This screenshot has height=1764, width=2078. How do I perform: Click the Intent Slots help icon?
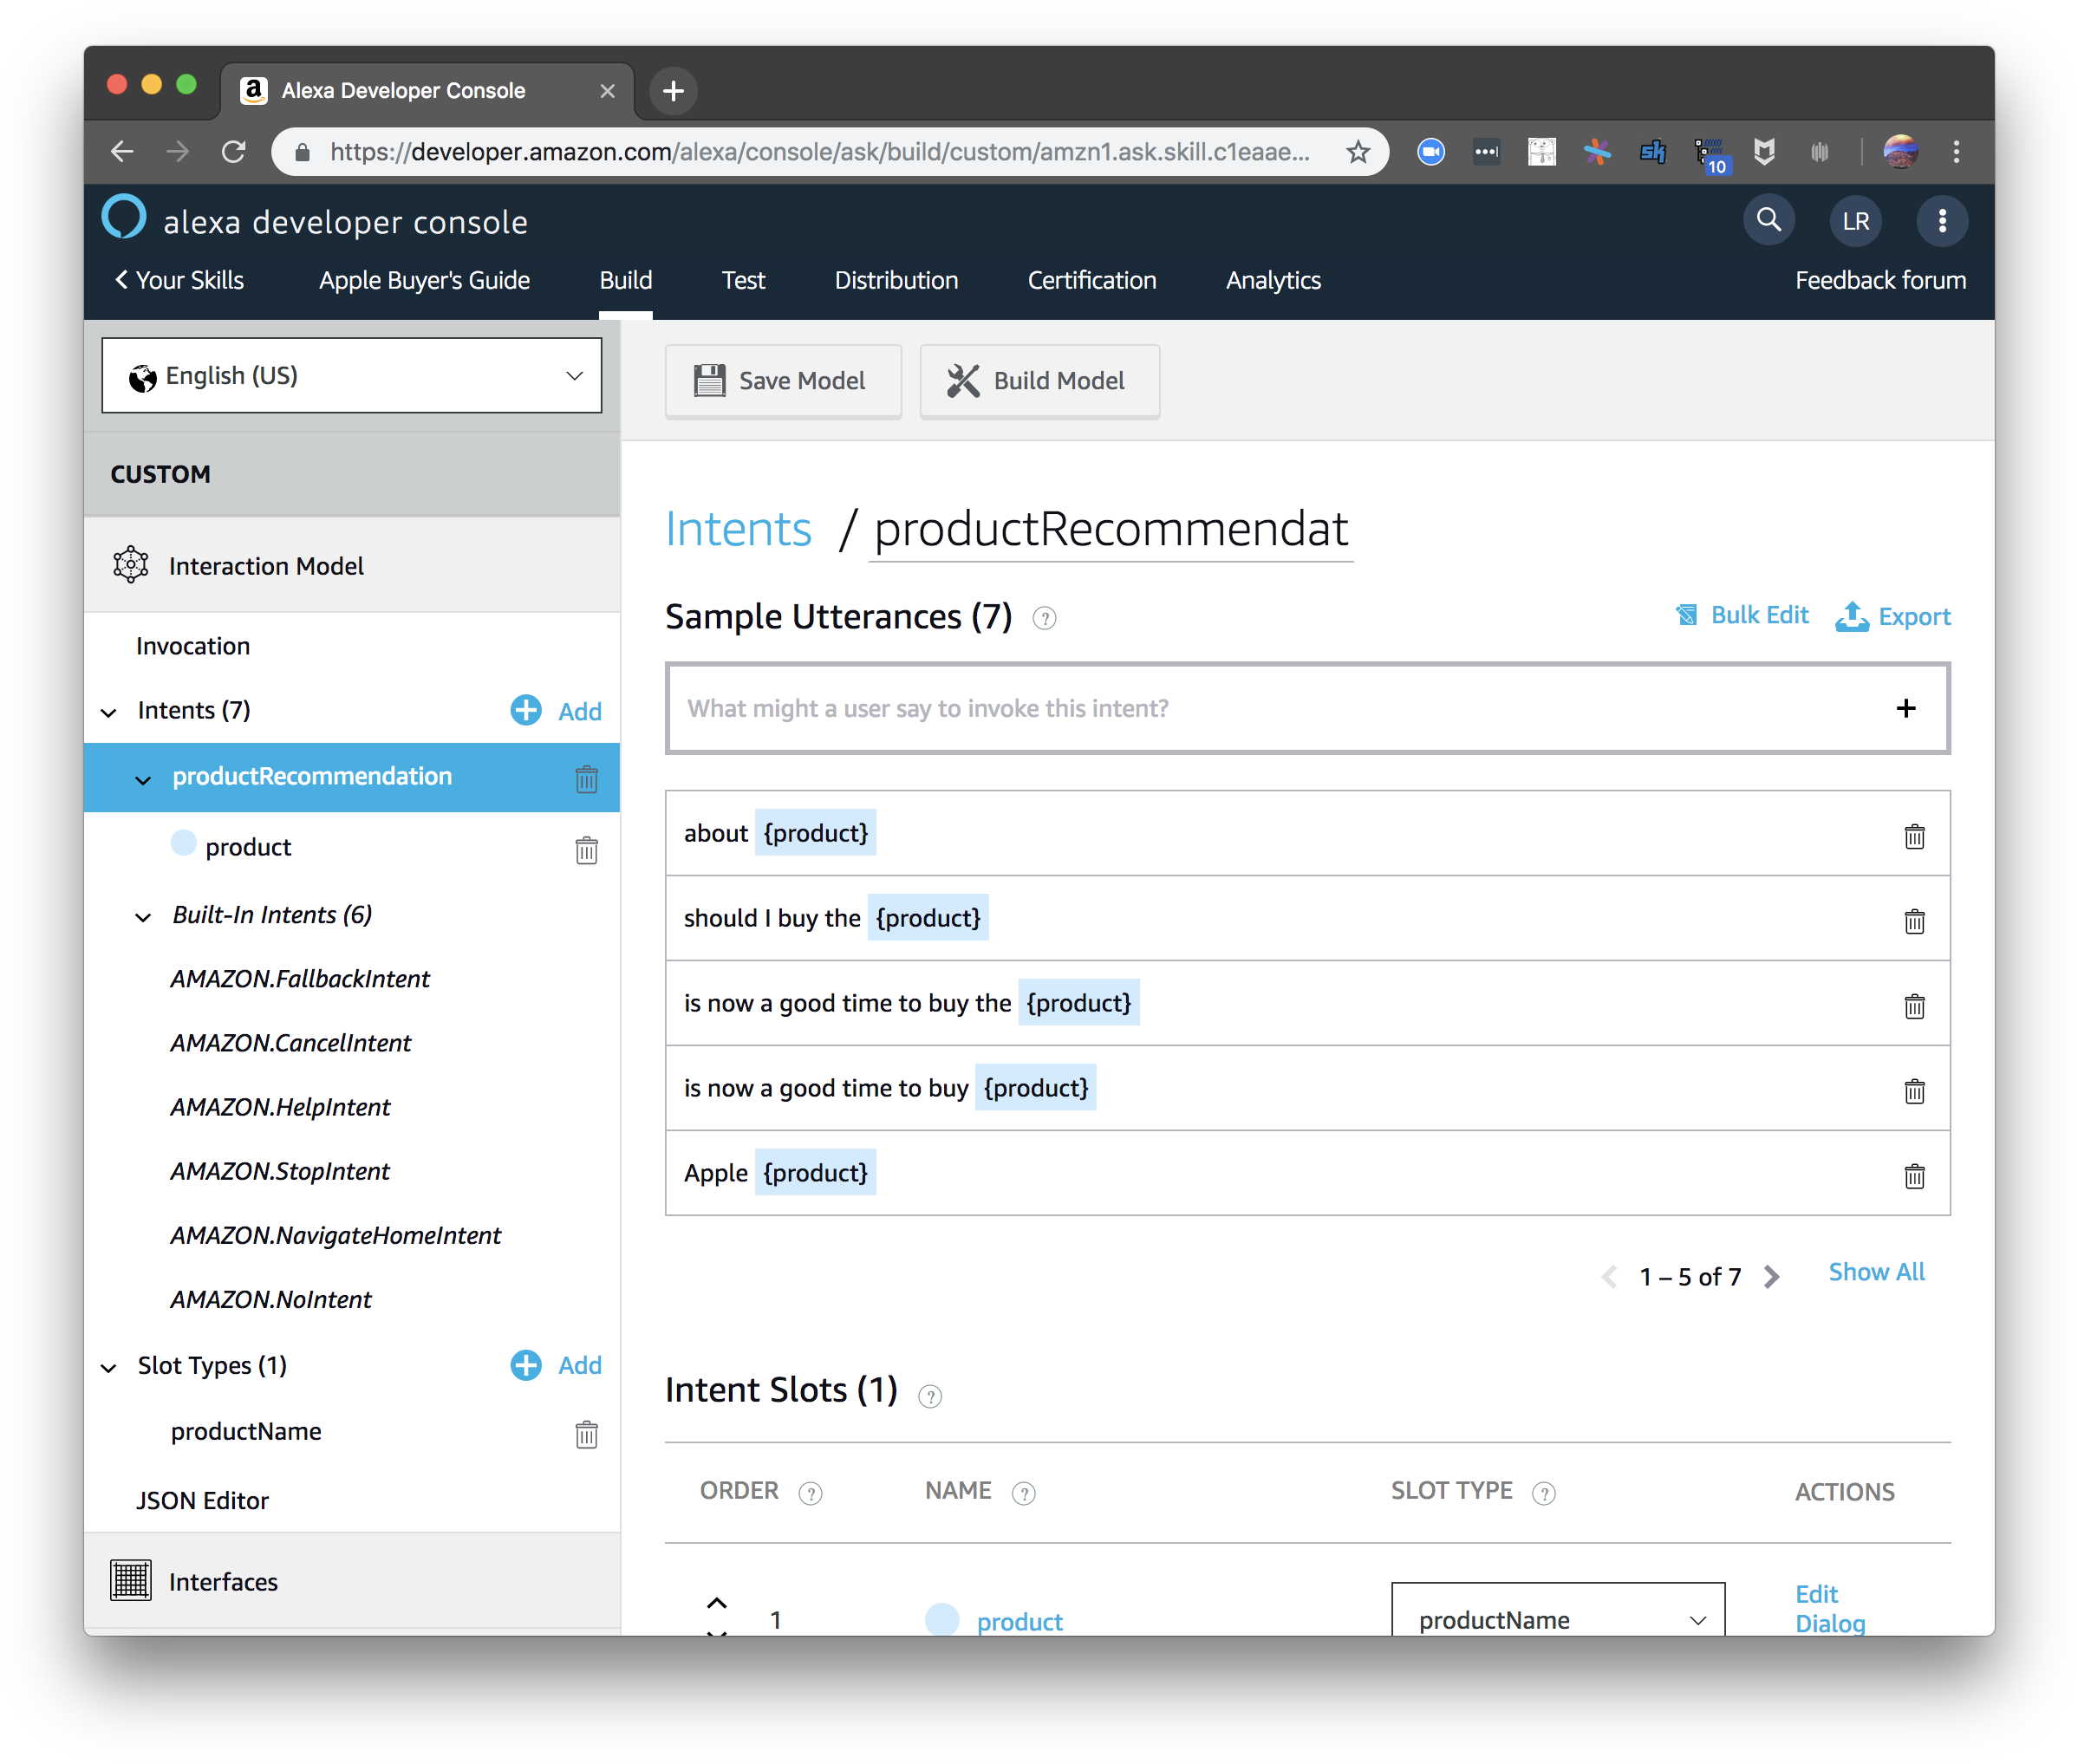[930, 1396]
